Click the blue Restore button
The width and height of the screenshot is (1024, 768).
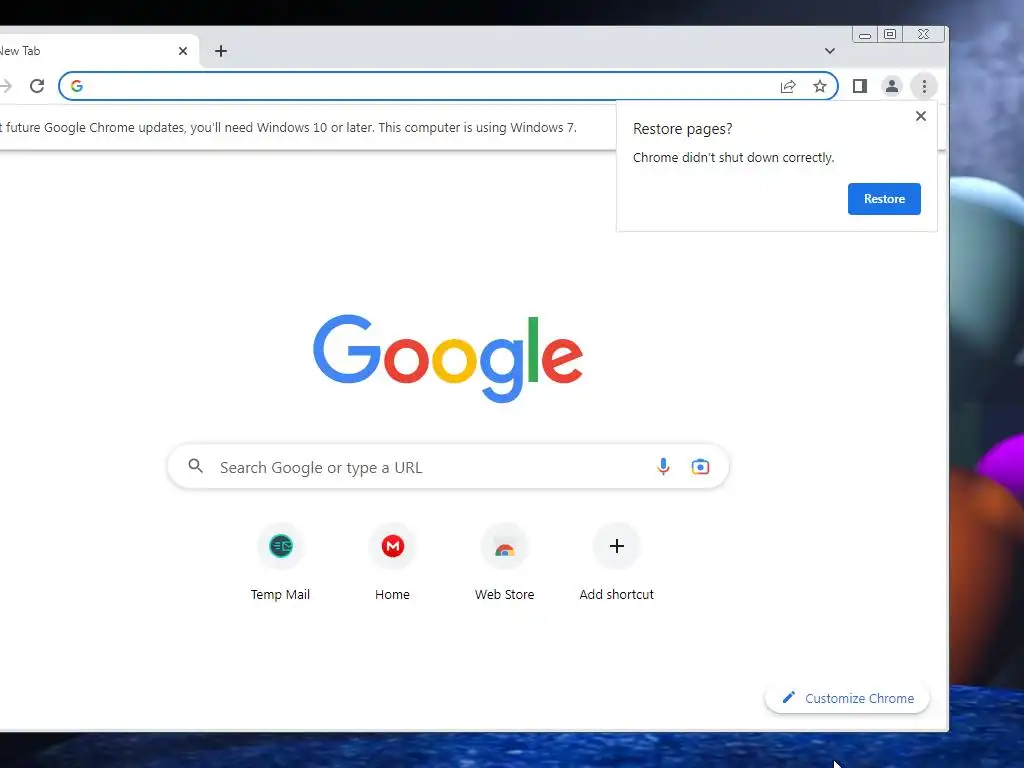tap(884, 199)
